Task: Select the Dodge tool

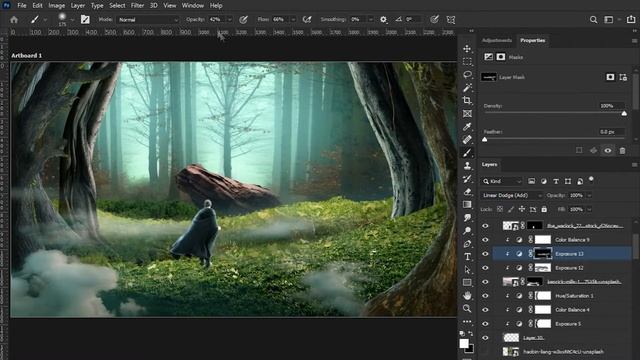Action: point(467,231)
